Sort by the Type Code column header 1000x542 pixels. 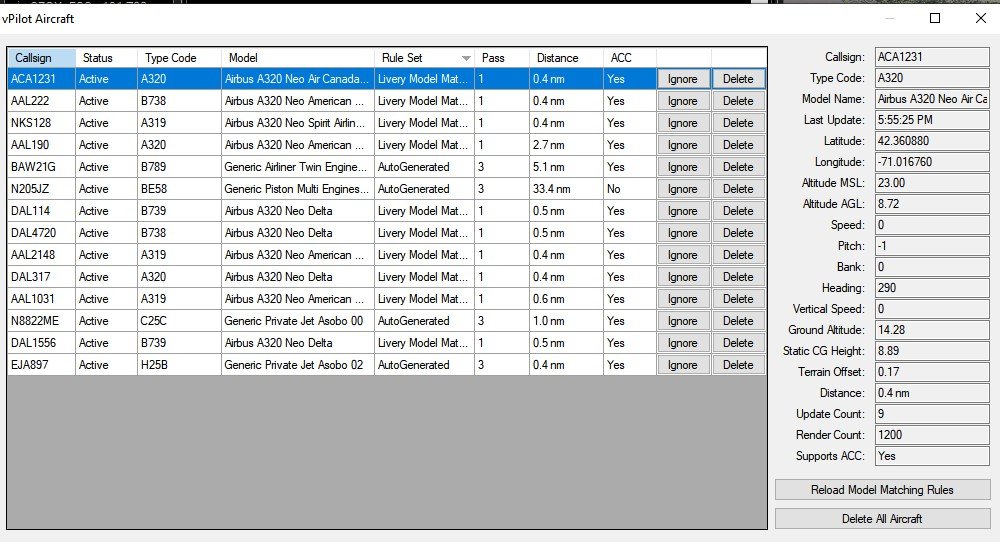click(179, 58)
